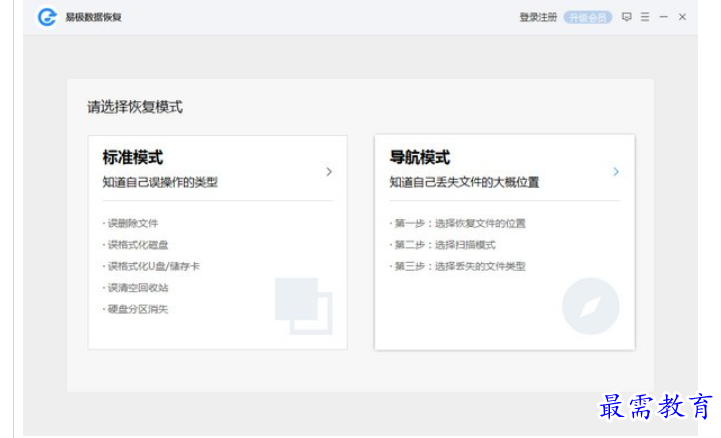Viewport: 721px width, 438px height.
Task: Click the 易极数据恢复 title text
Action: tap(93, 17)
